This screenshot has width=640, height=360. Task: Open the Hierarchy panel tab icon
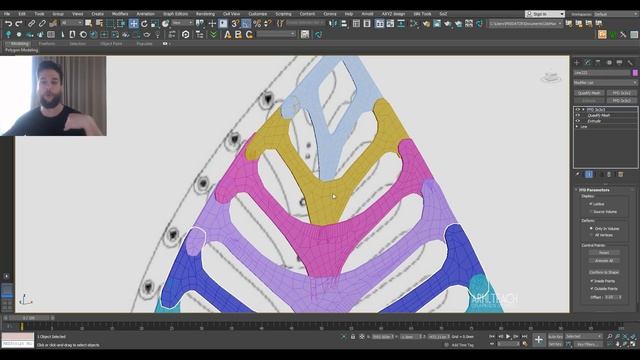[x=598, y=62]
